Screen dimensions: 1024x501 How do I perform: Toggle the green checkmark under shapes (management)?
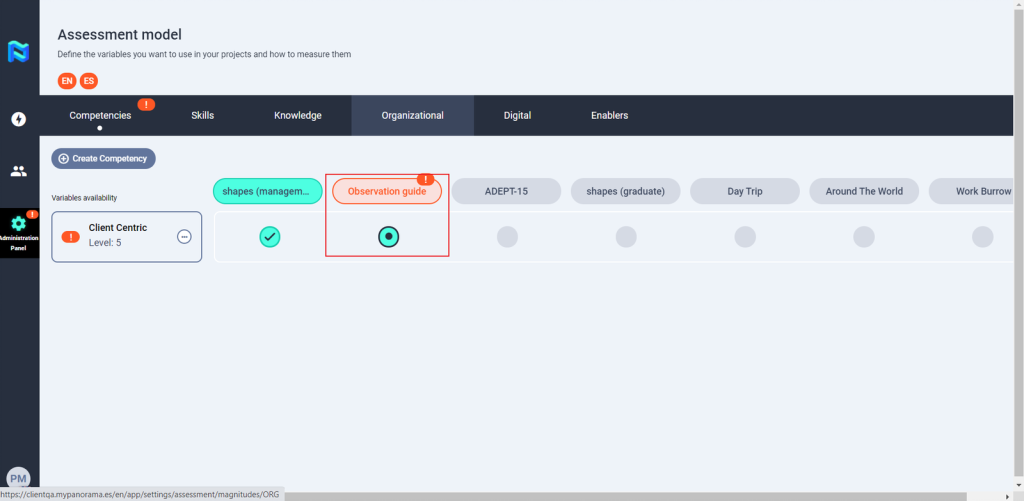pos(269,237)
